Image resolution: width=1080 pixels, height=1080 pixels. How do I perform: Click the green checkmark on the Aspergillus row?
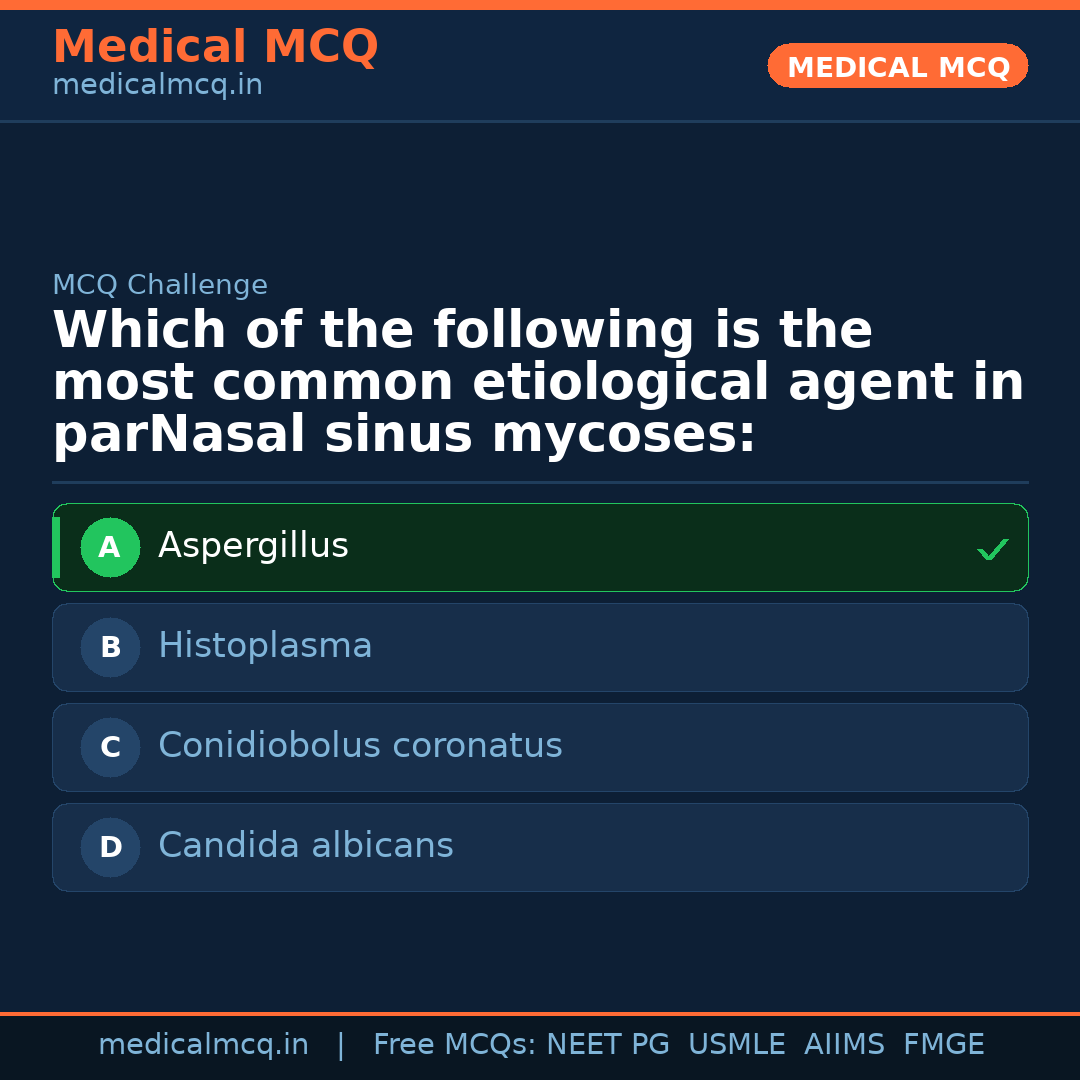pos(992,549)
